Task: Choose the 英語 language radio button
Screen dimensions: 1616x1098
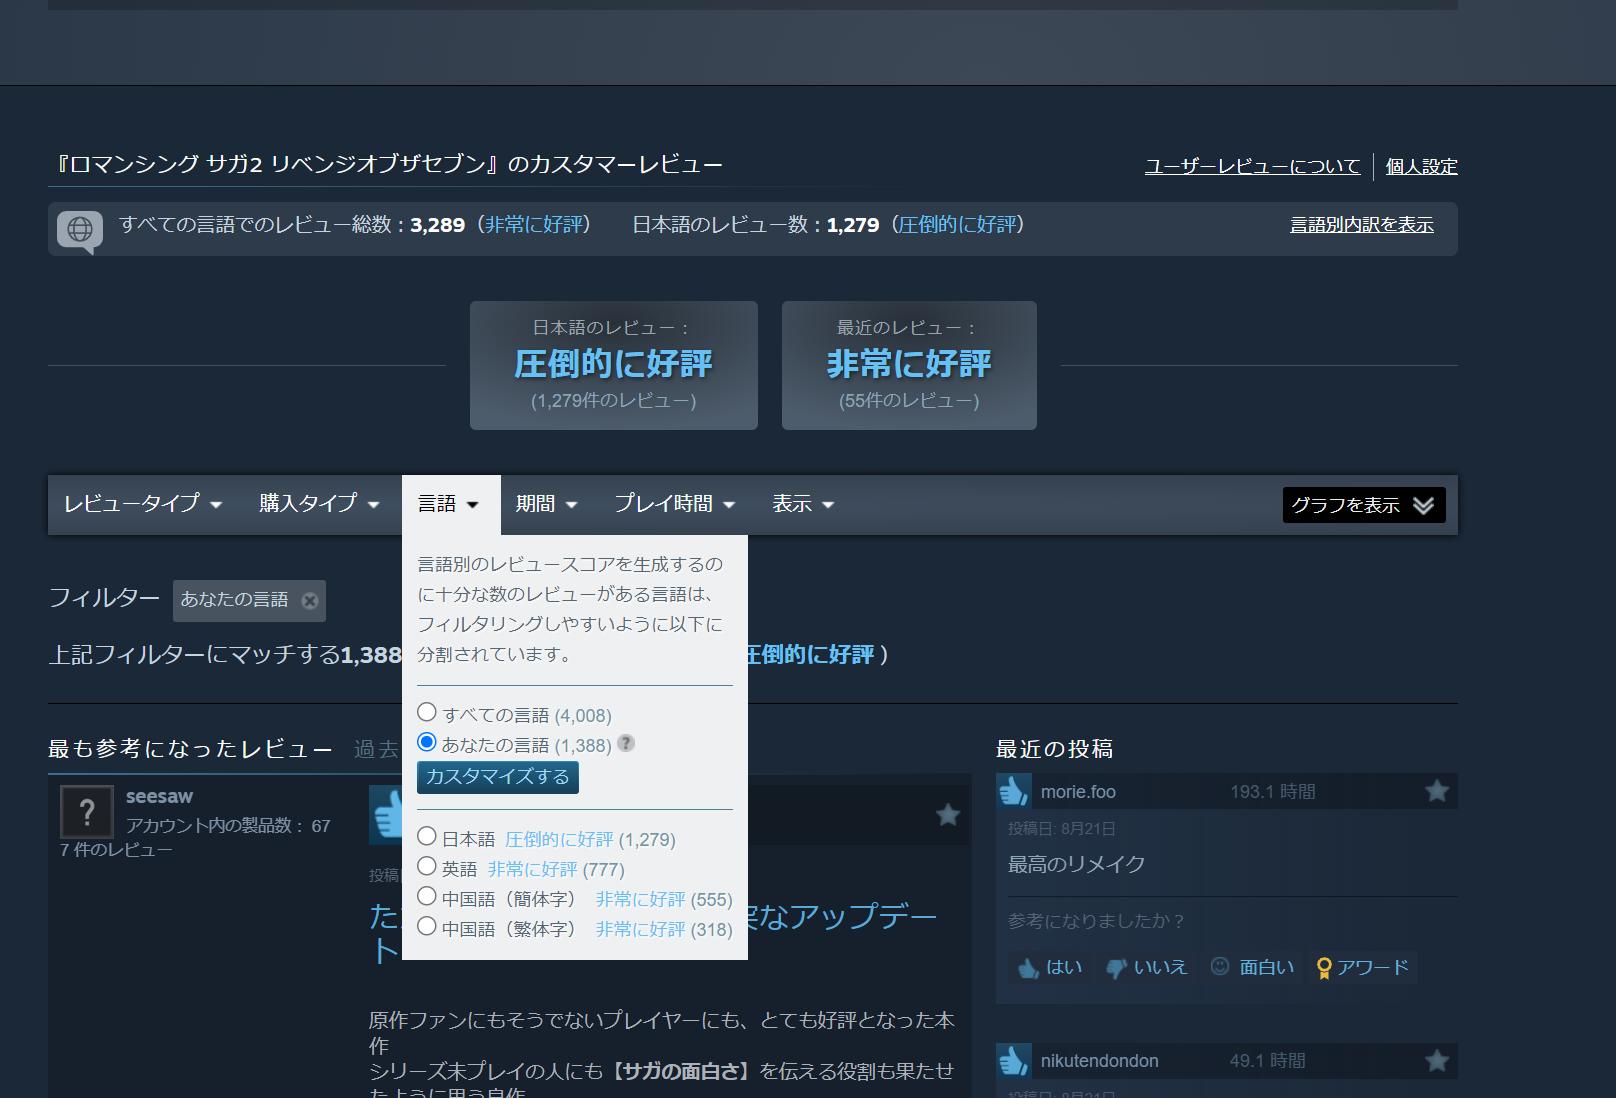Action: point(427,867)
